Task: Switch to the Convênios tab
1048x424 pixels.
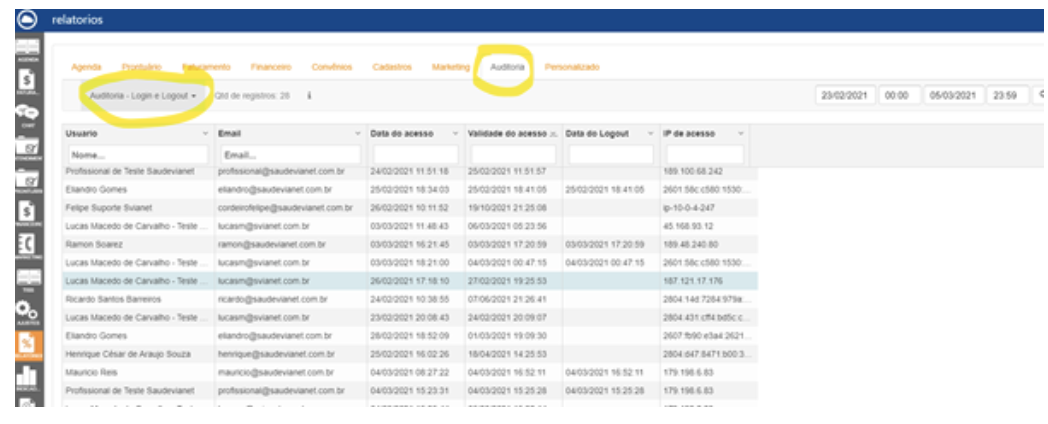Action: click(332, 68)
